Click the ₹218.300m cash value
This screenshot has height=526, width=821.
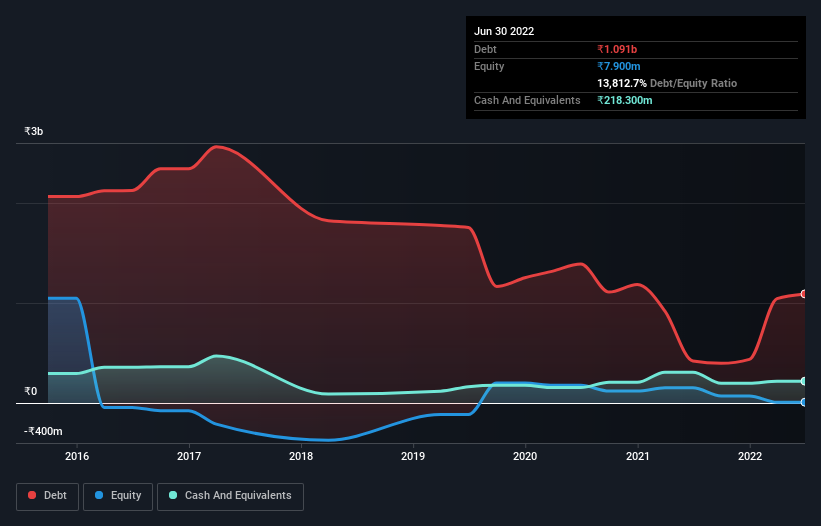(x=625, y=100)
